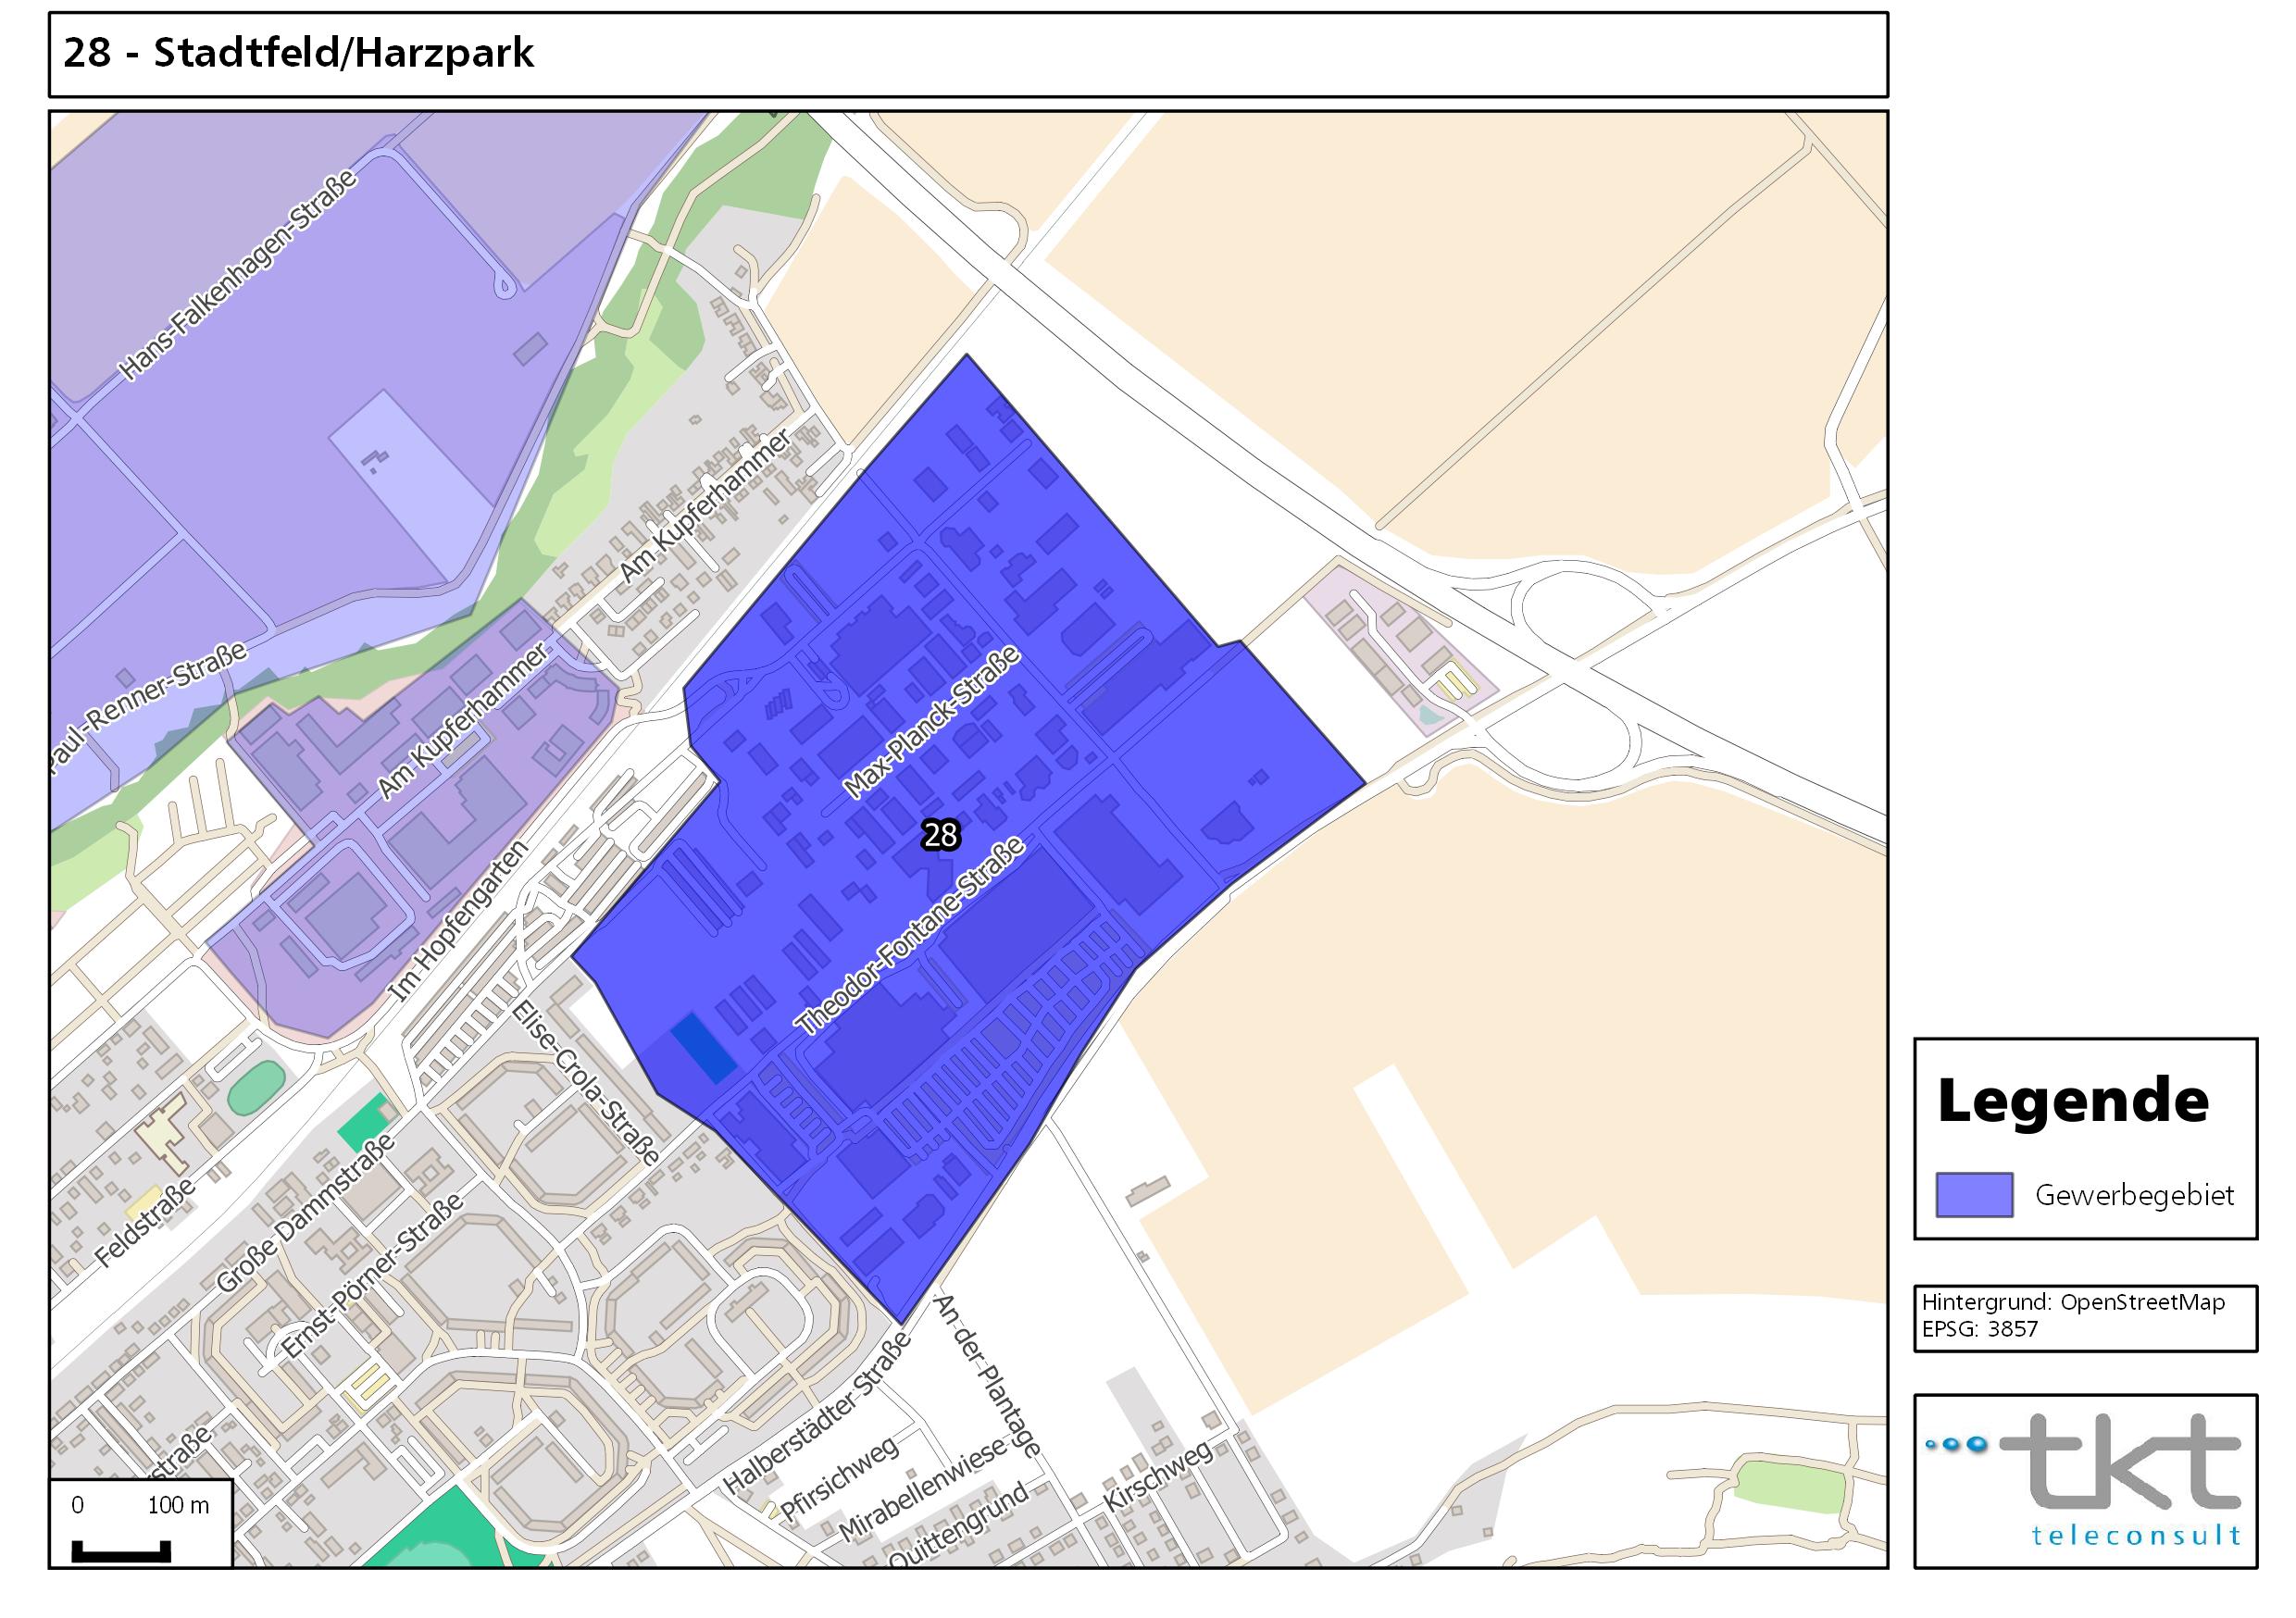The width and height of the screenshot is (2296, 1618).
Task: Click the title '28 - Stadtfeld/Harzpark'
Action: [298, 53]
